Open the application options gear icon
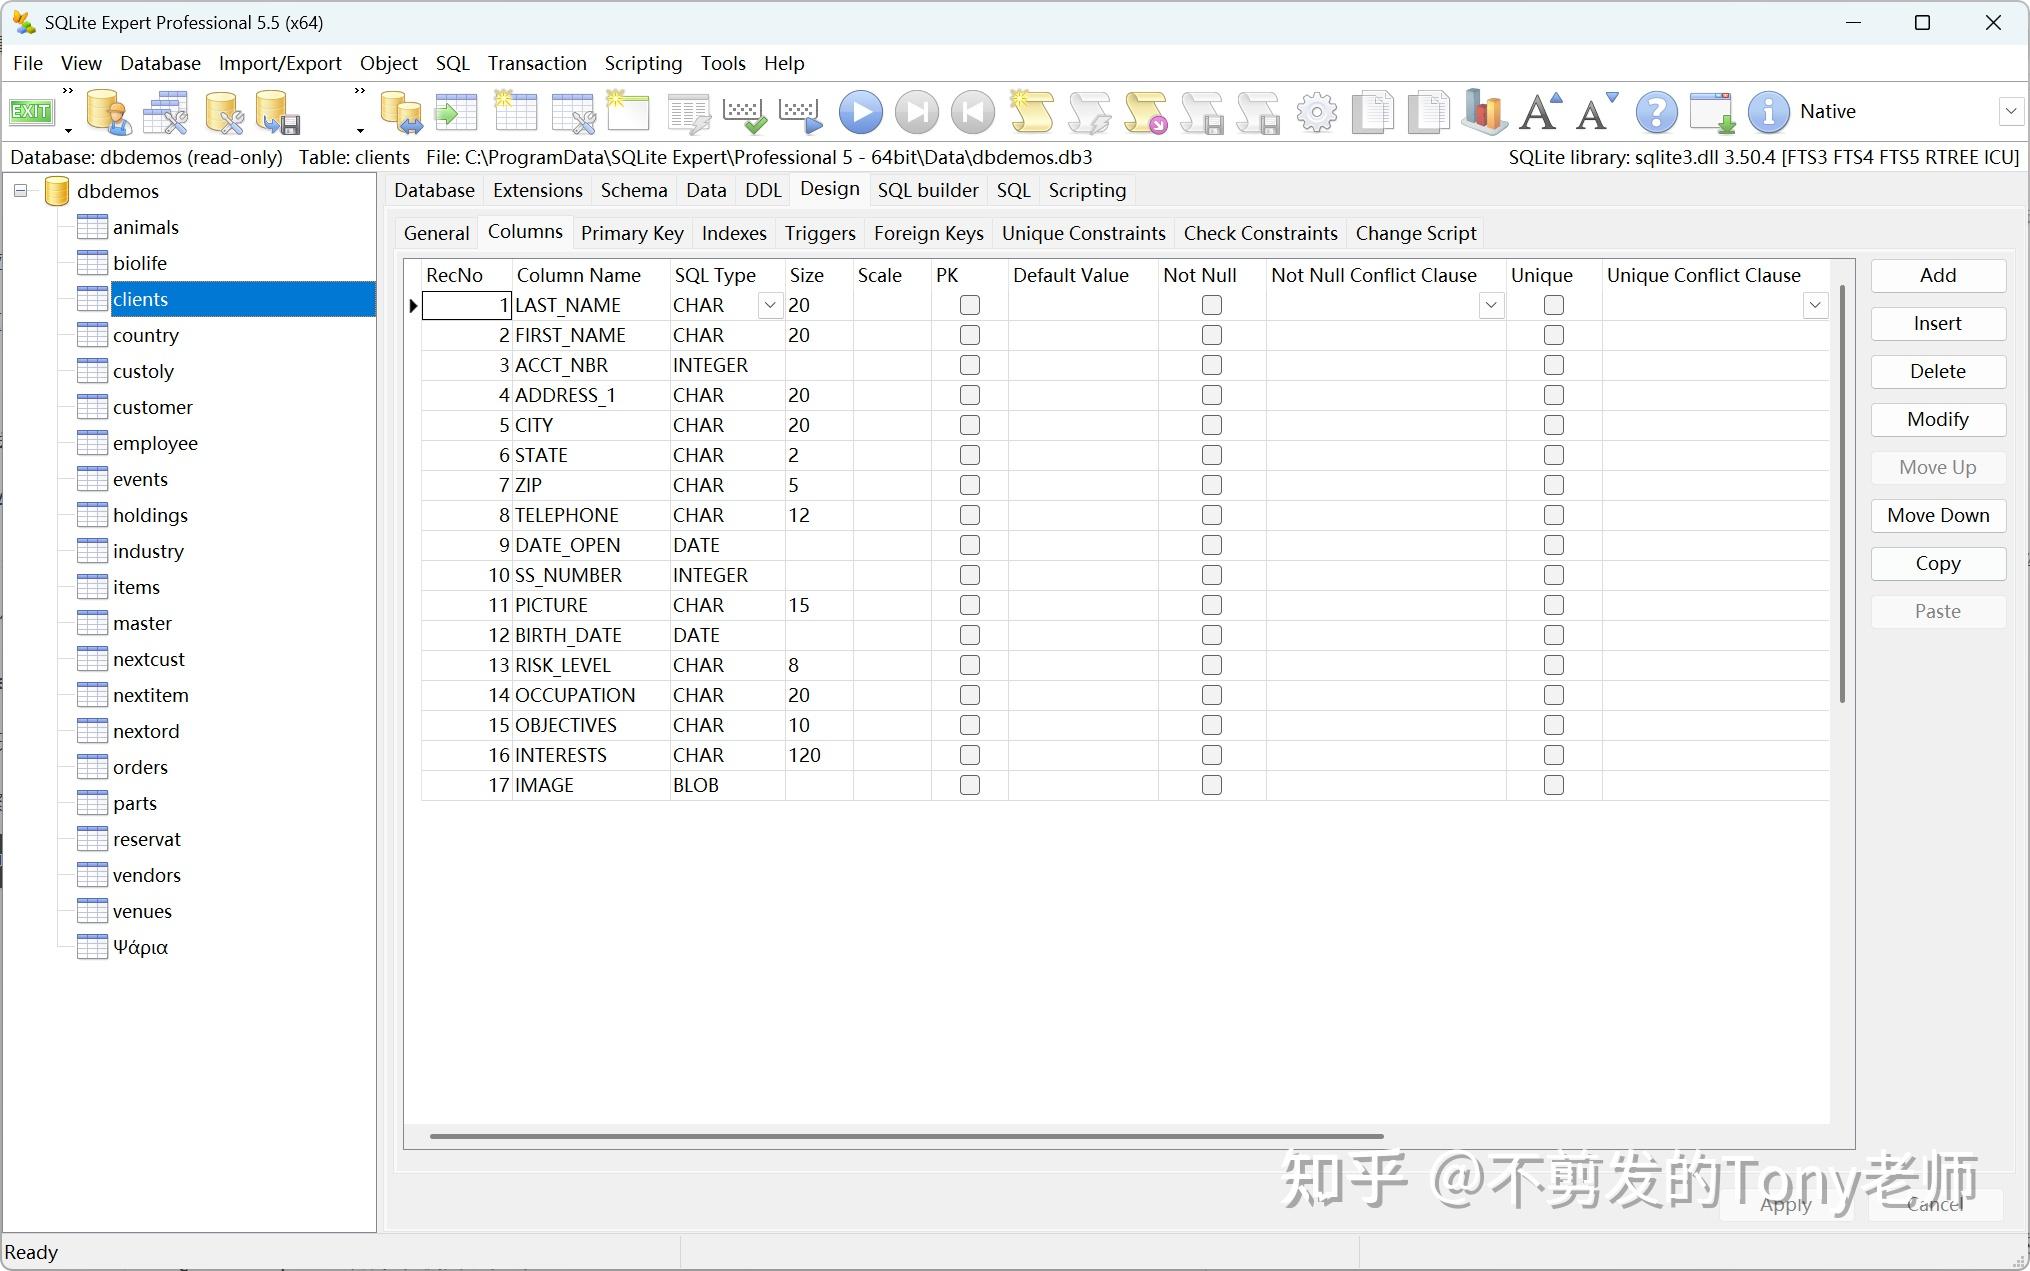 coord(1316,111)
